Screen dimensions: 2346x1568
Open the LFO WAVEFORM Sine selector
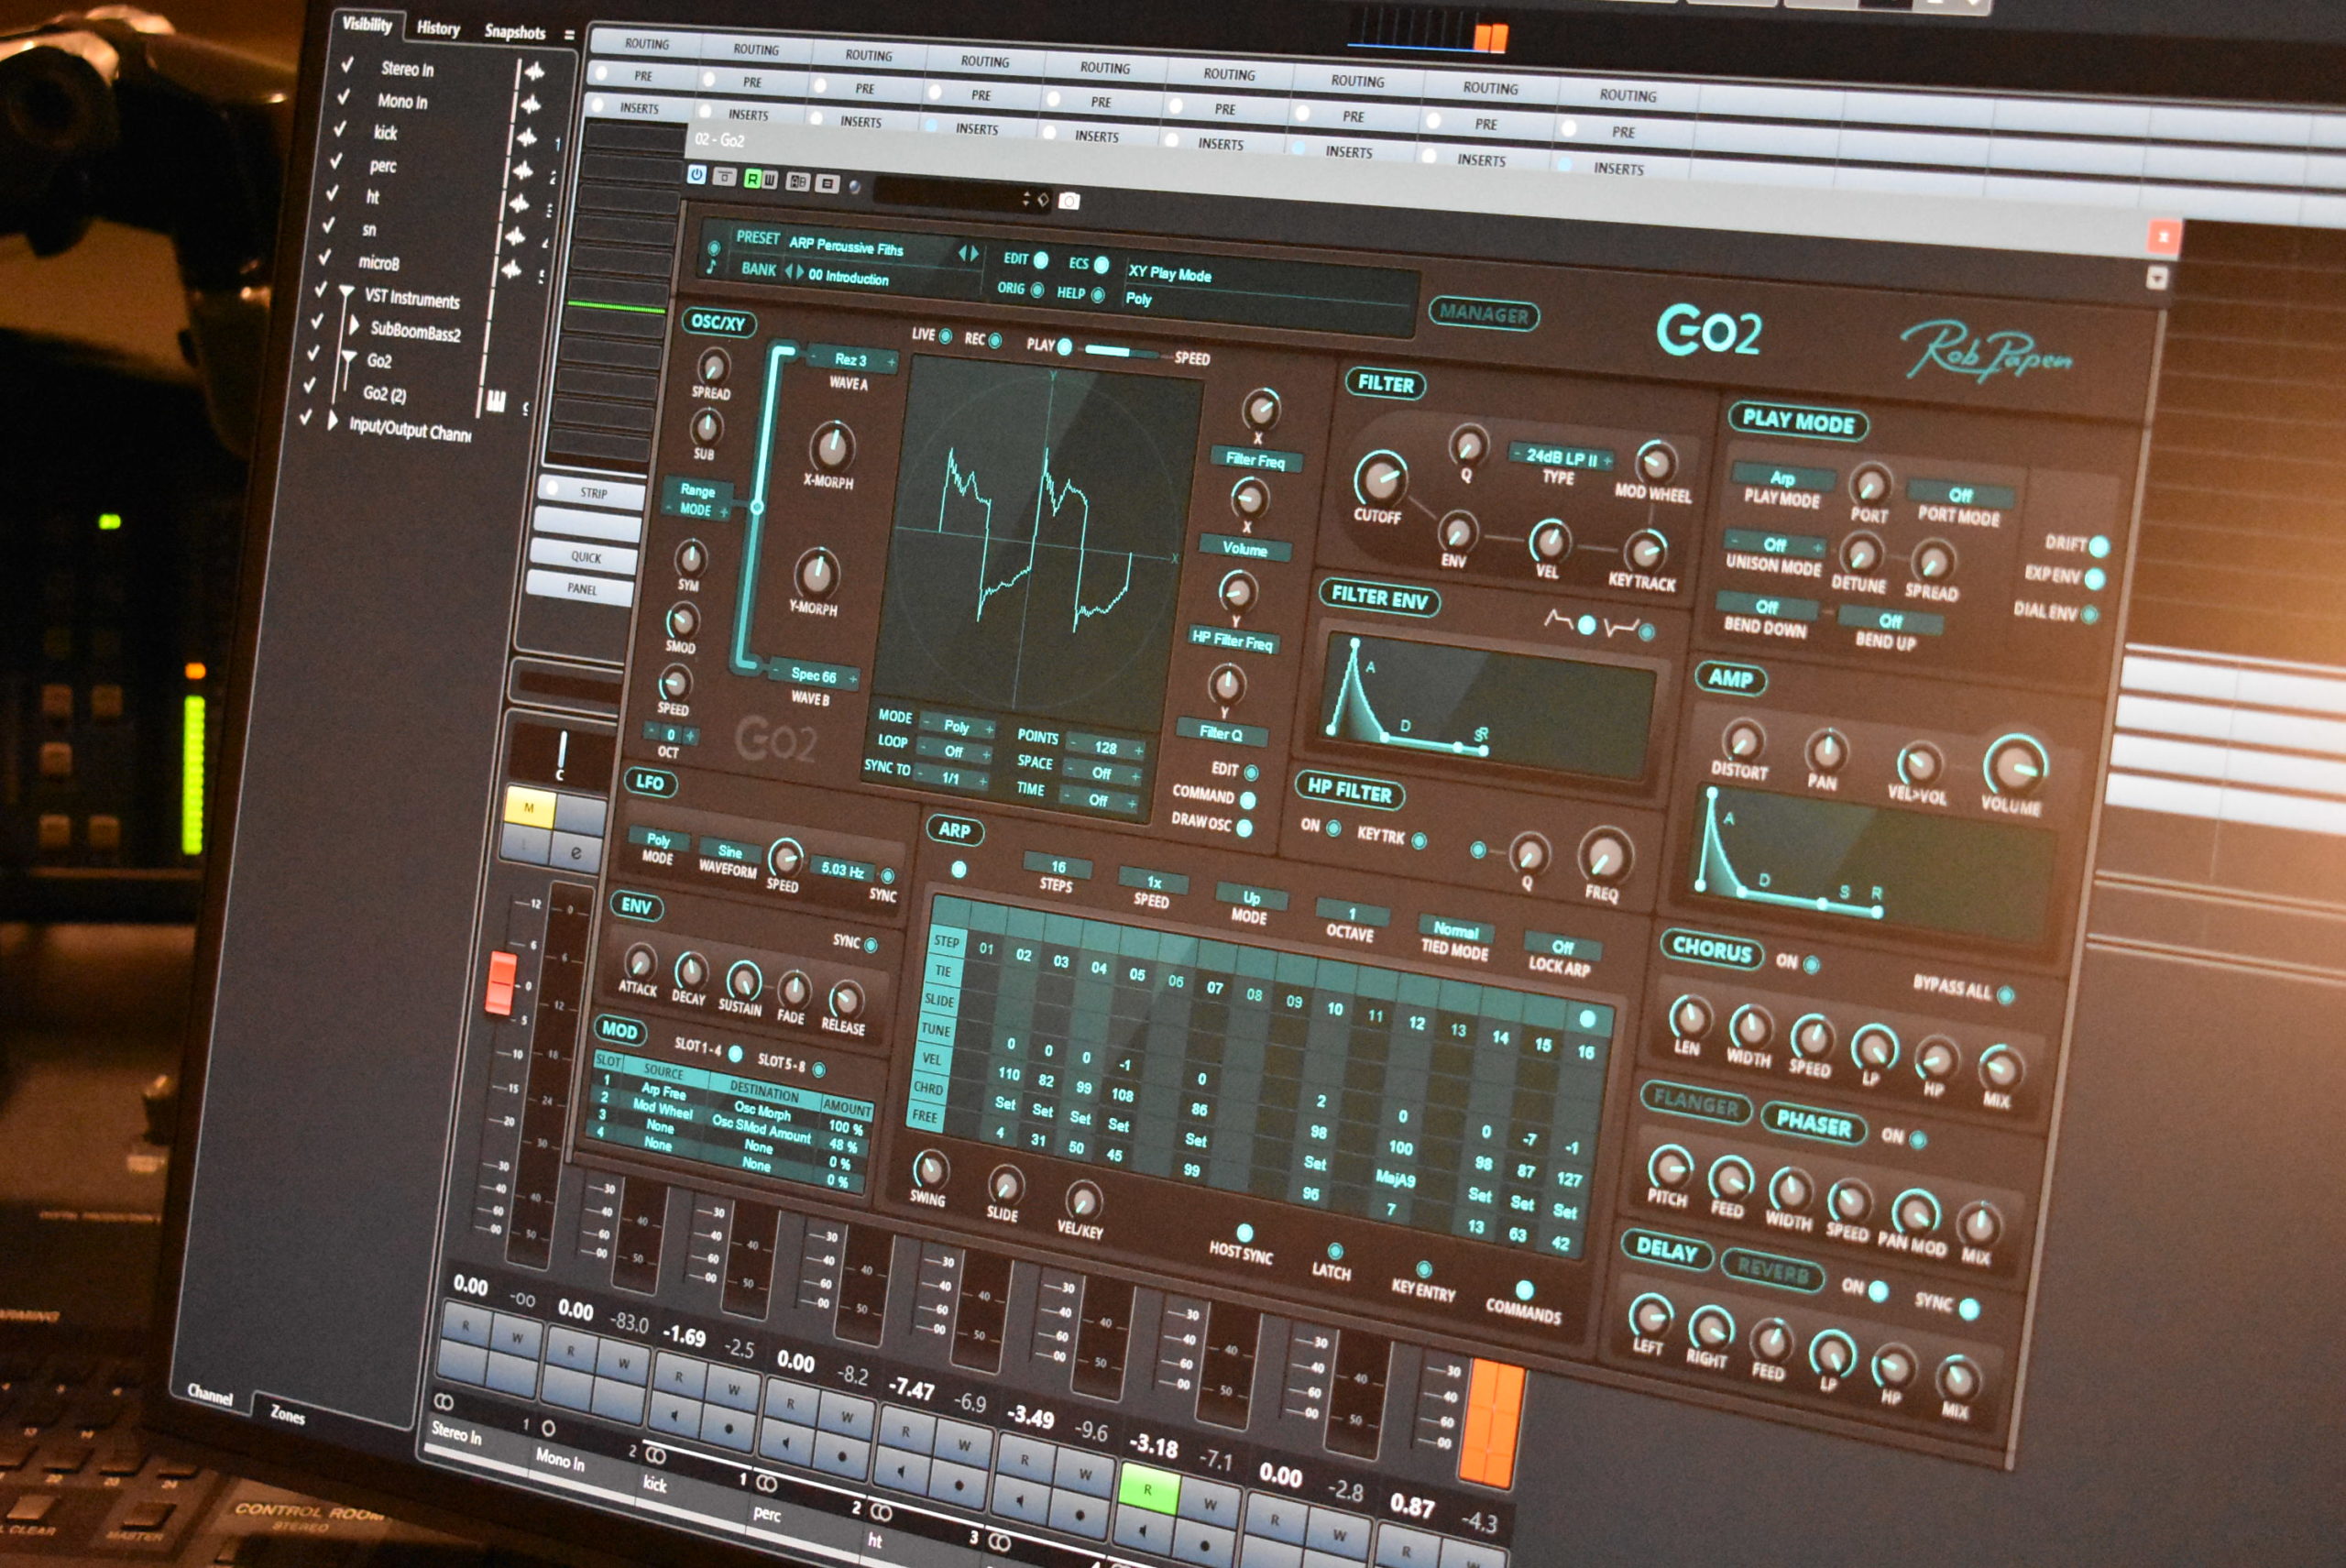(730, 852)
